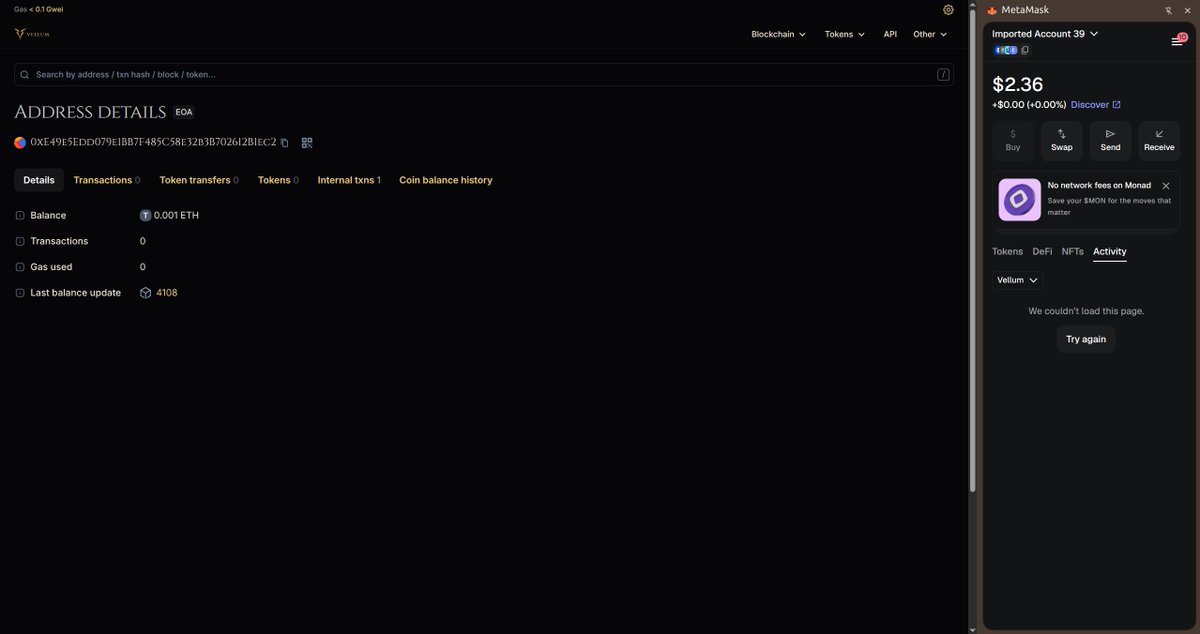Image resolution: width=1200 pixels, height=634 pixels.
Task: Click Try again button
Action: [1086, 339]
